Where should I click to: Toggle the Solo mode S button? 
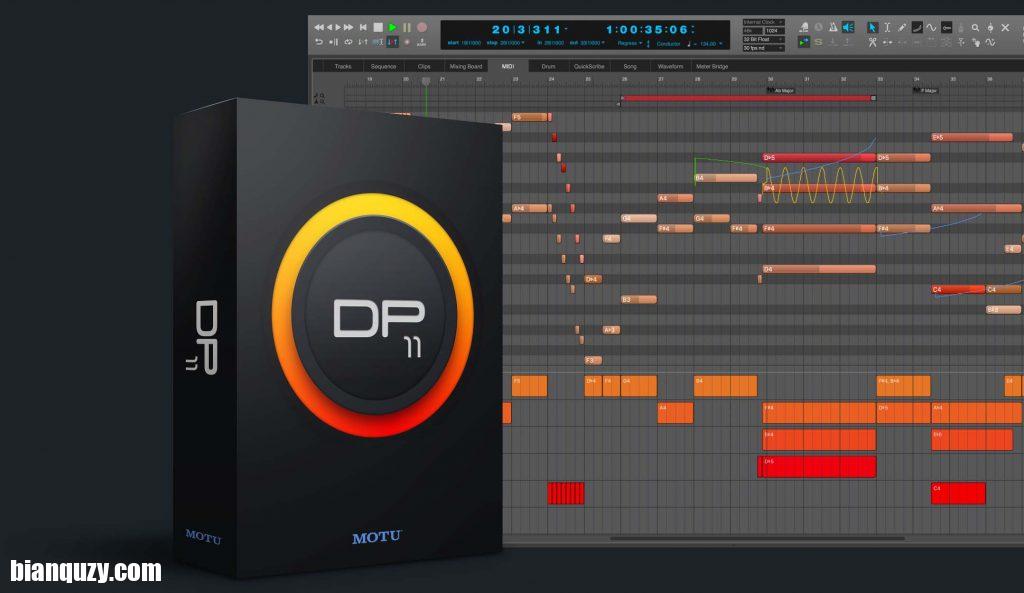tap(818, 42)
